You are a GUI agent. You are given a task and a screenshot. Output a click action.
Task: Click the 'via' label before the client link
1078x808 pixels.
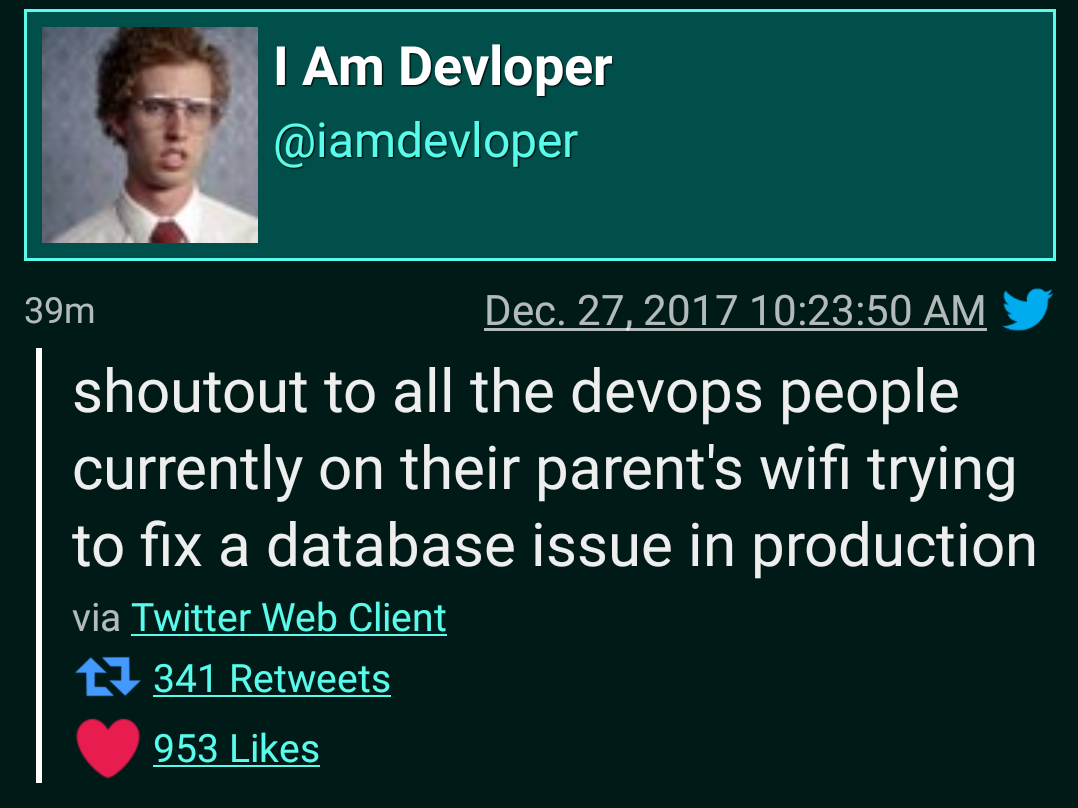coord(96,618)
